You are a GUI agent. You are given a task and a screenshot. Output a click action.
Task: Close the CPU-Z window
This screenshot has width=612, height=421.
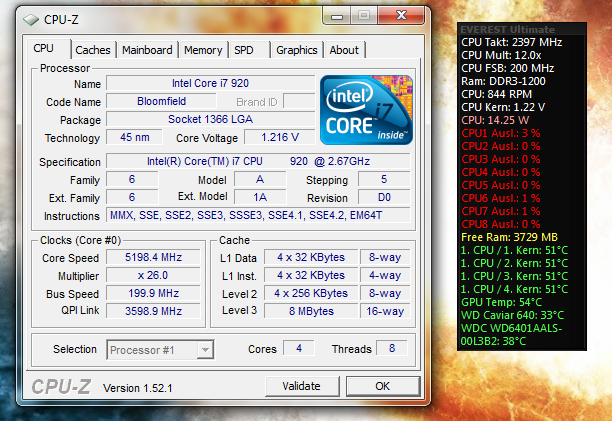click(401, 16)
